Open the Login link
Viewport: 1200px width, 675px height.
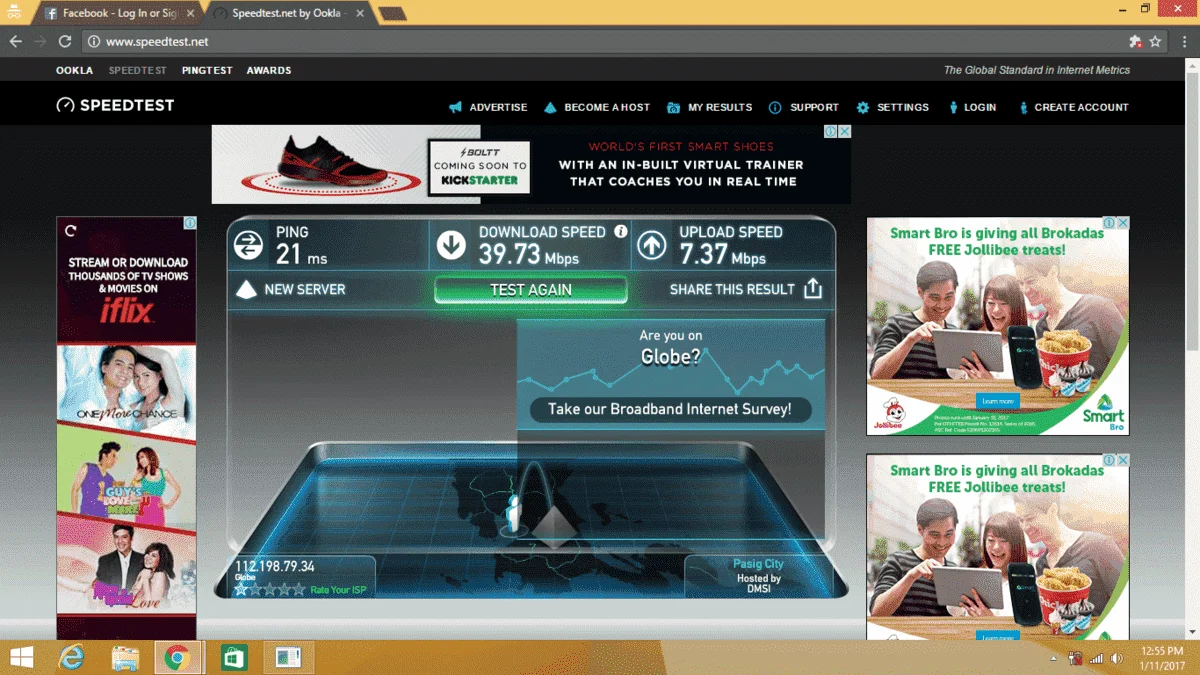[980, 107]
